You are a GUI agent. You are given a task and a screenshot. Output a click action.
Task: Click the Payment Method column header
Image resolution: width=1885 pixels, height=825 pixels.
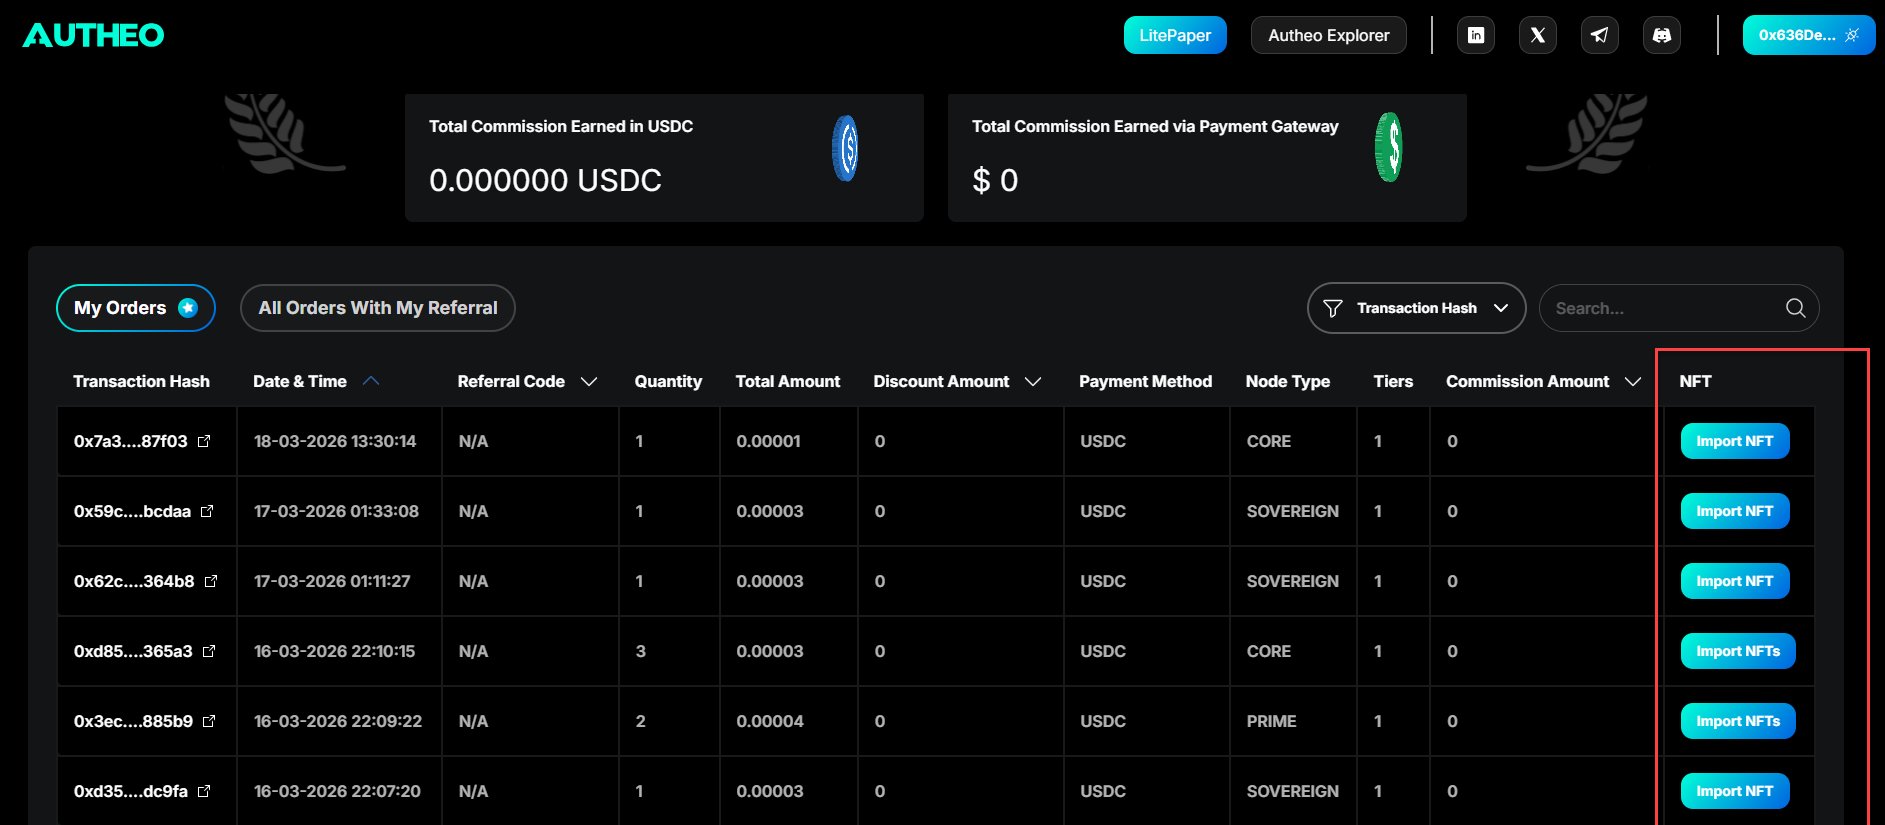(1145, 381)
